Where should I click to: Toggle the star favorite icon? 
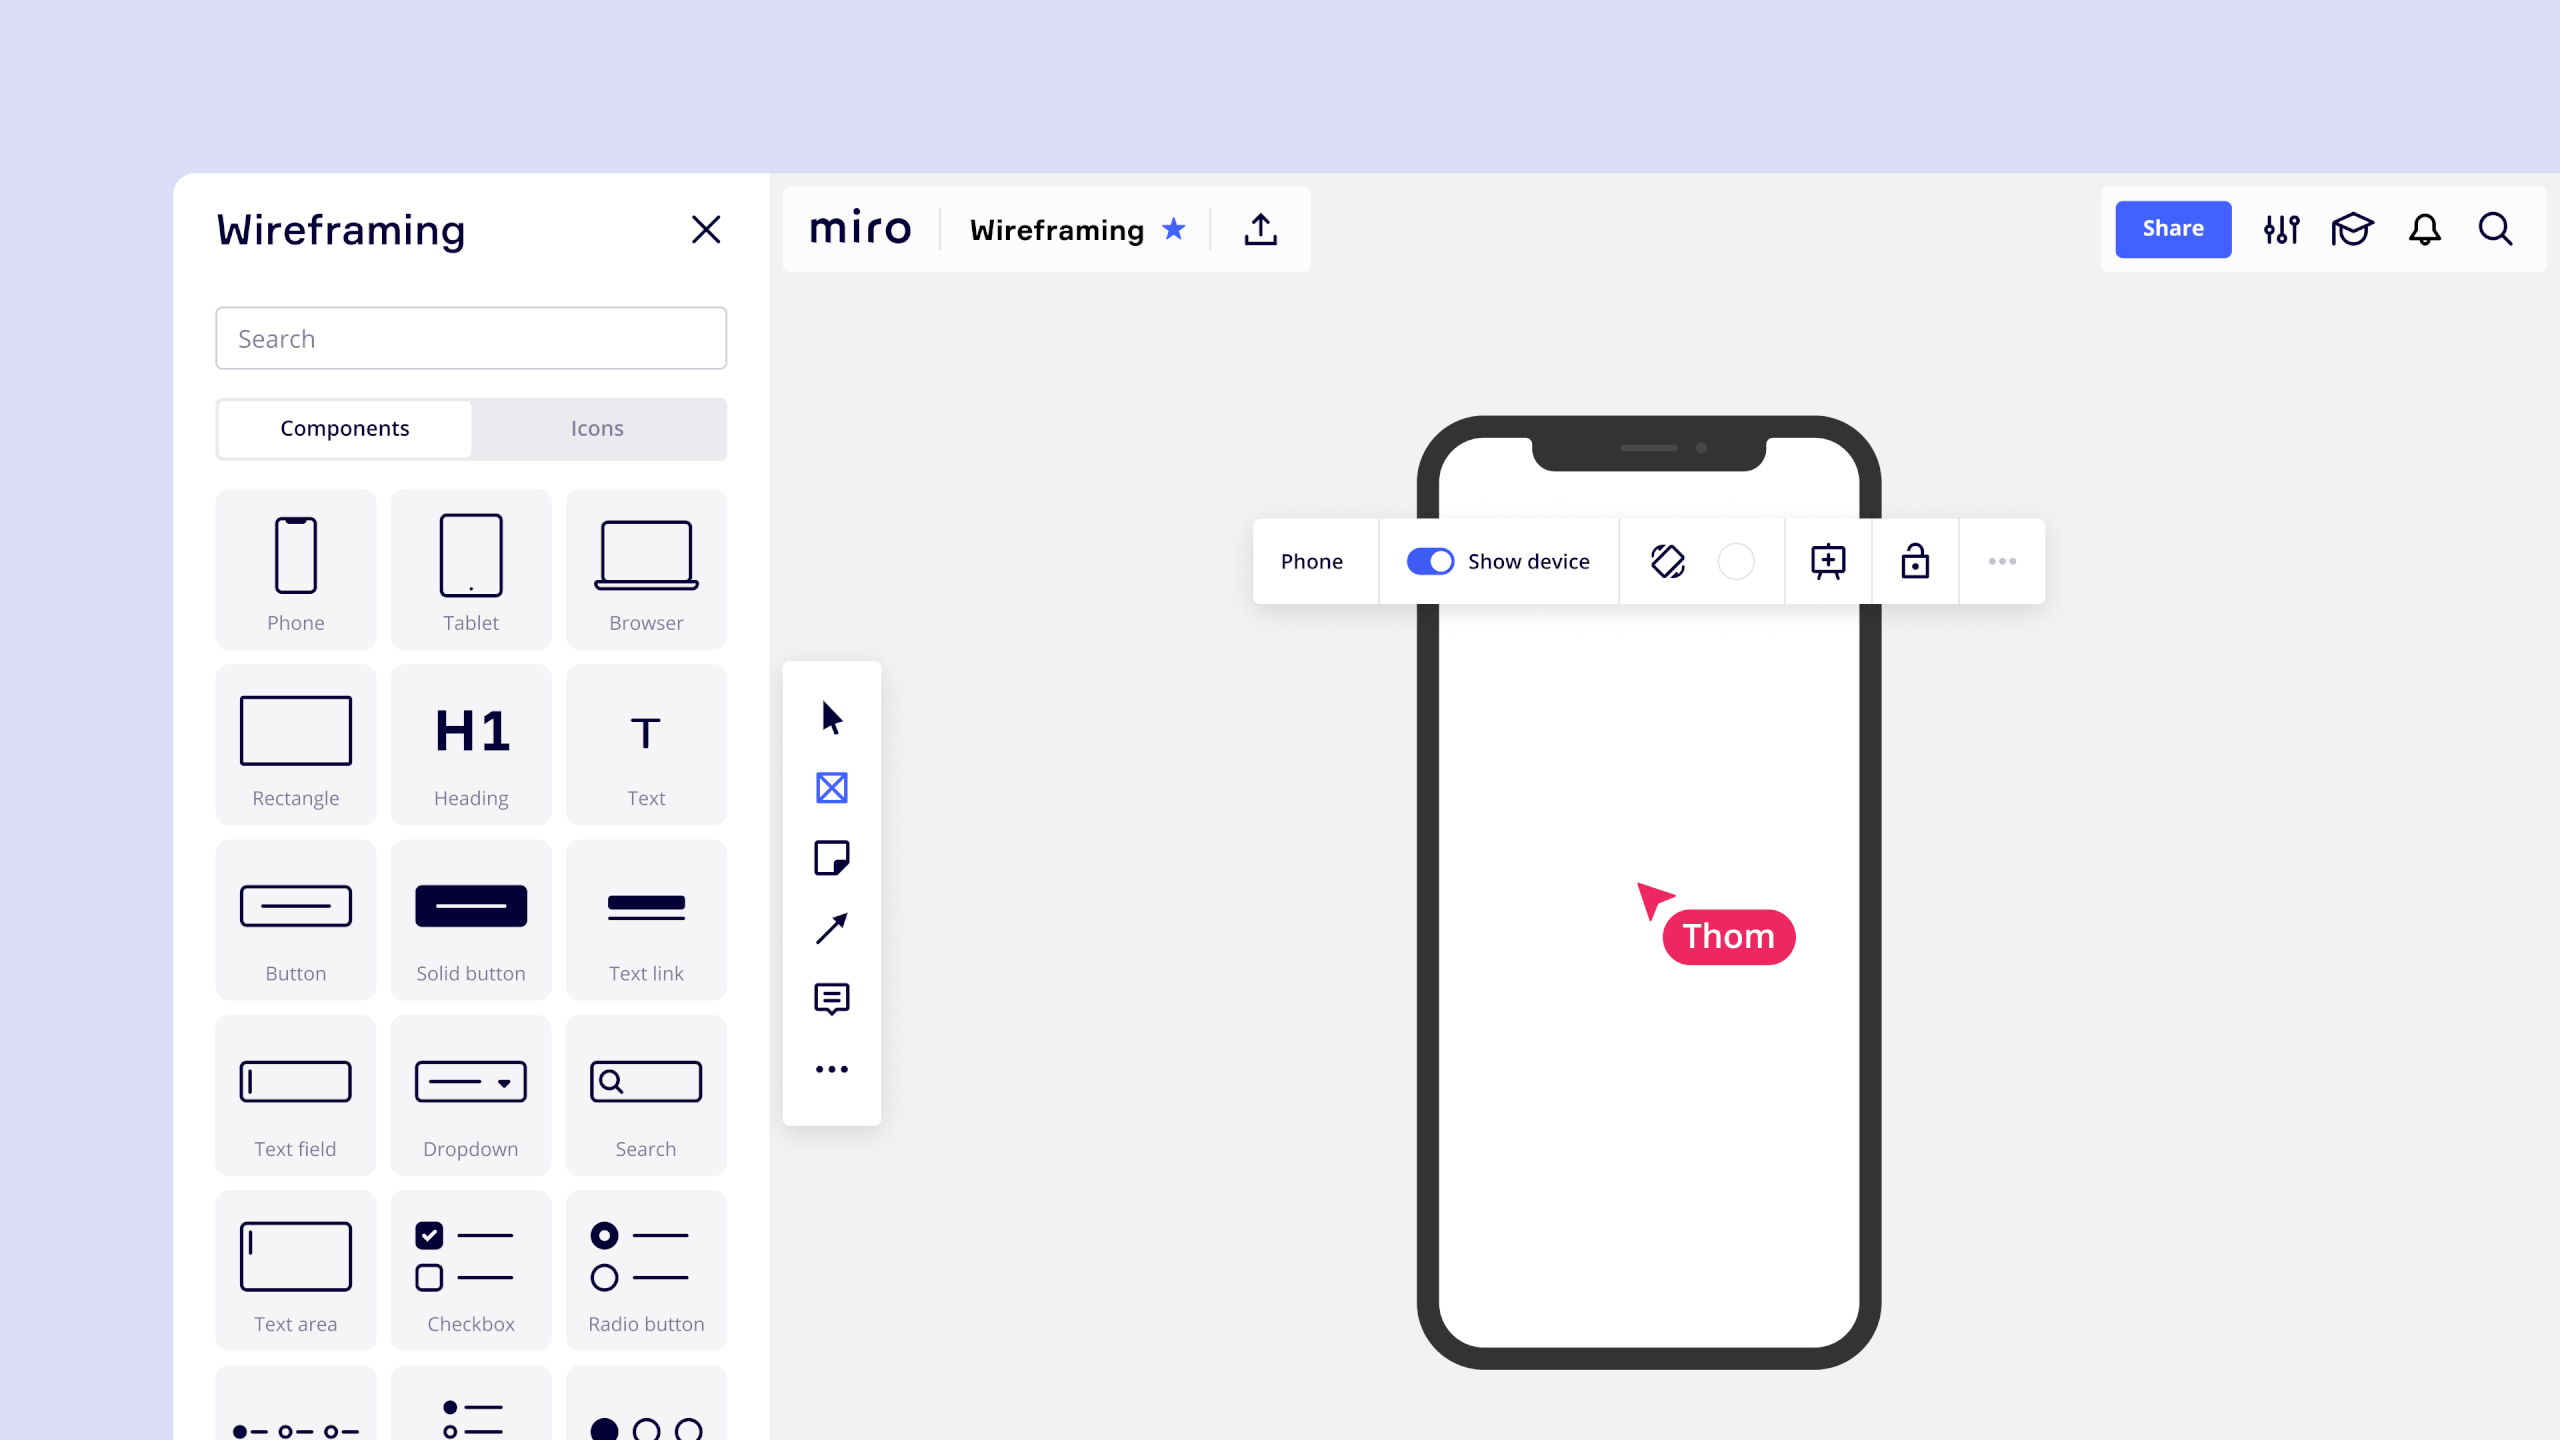[1174, 229]
